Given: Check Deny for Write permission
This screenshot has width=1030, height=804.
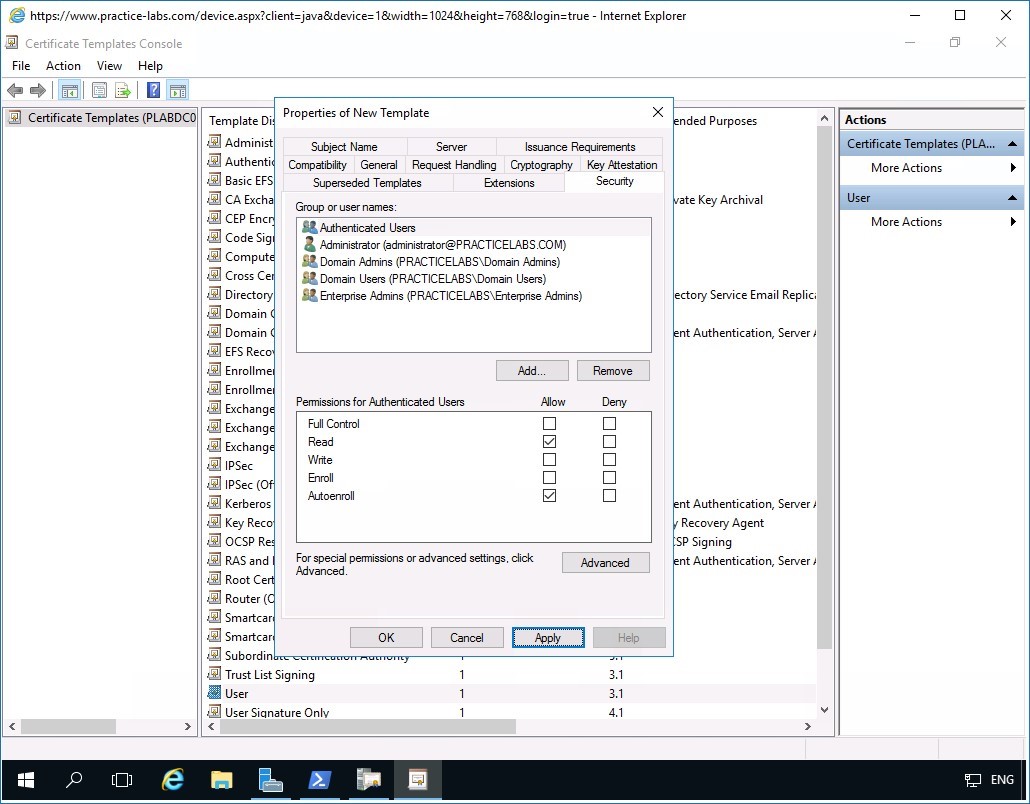Looking at the screenshot, I should pos(610,460).
